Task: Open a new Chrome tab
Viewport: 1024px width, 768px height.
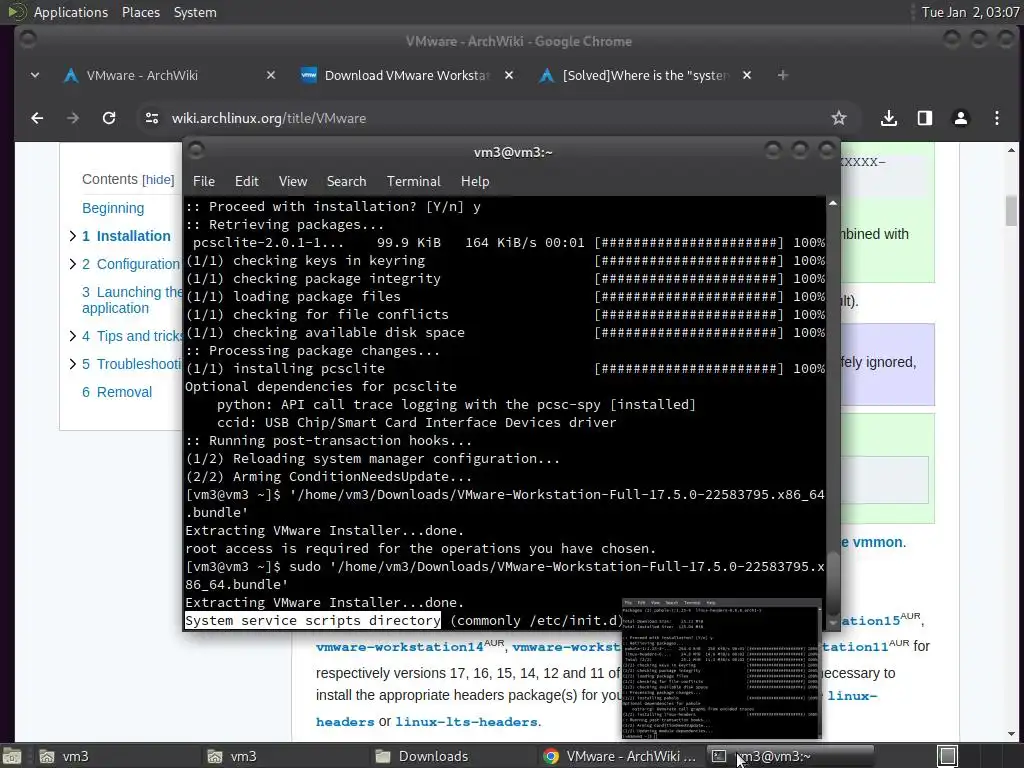Action: (782, 76)
